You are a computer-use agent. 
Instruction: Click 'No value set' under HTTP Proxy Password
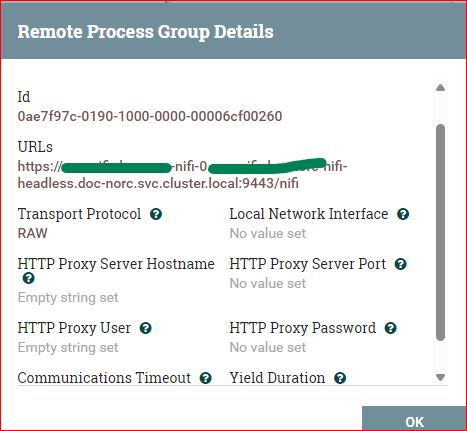click(x=268, y=347)
